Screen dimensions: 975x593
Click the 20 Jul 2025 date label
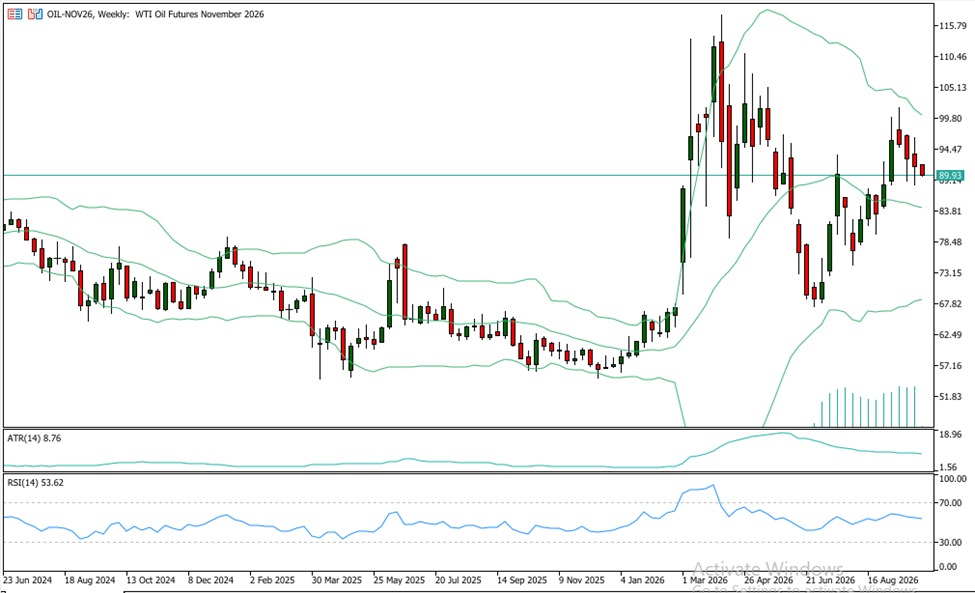(x=458, y=580)
